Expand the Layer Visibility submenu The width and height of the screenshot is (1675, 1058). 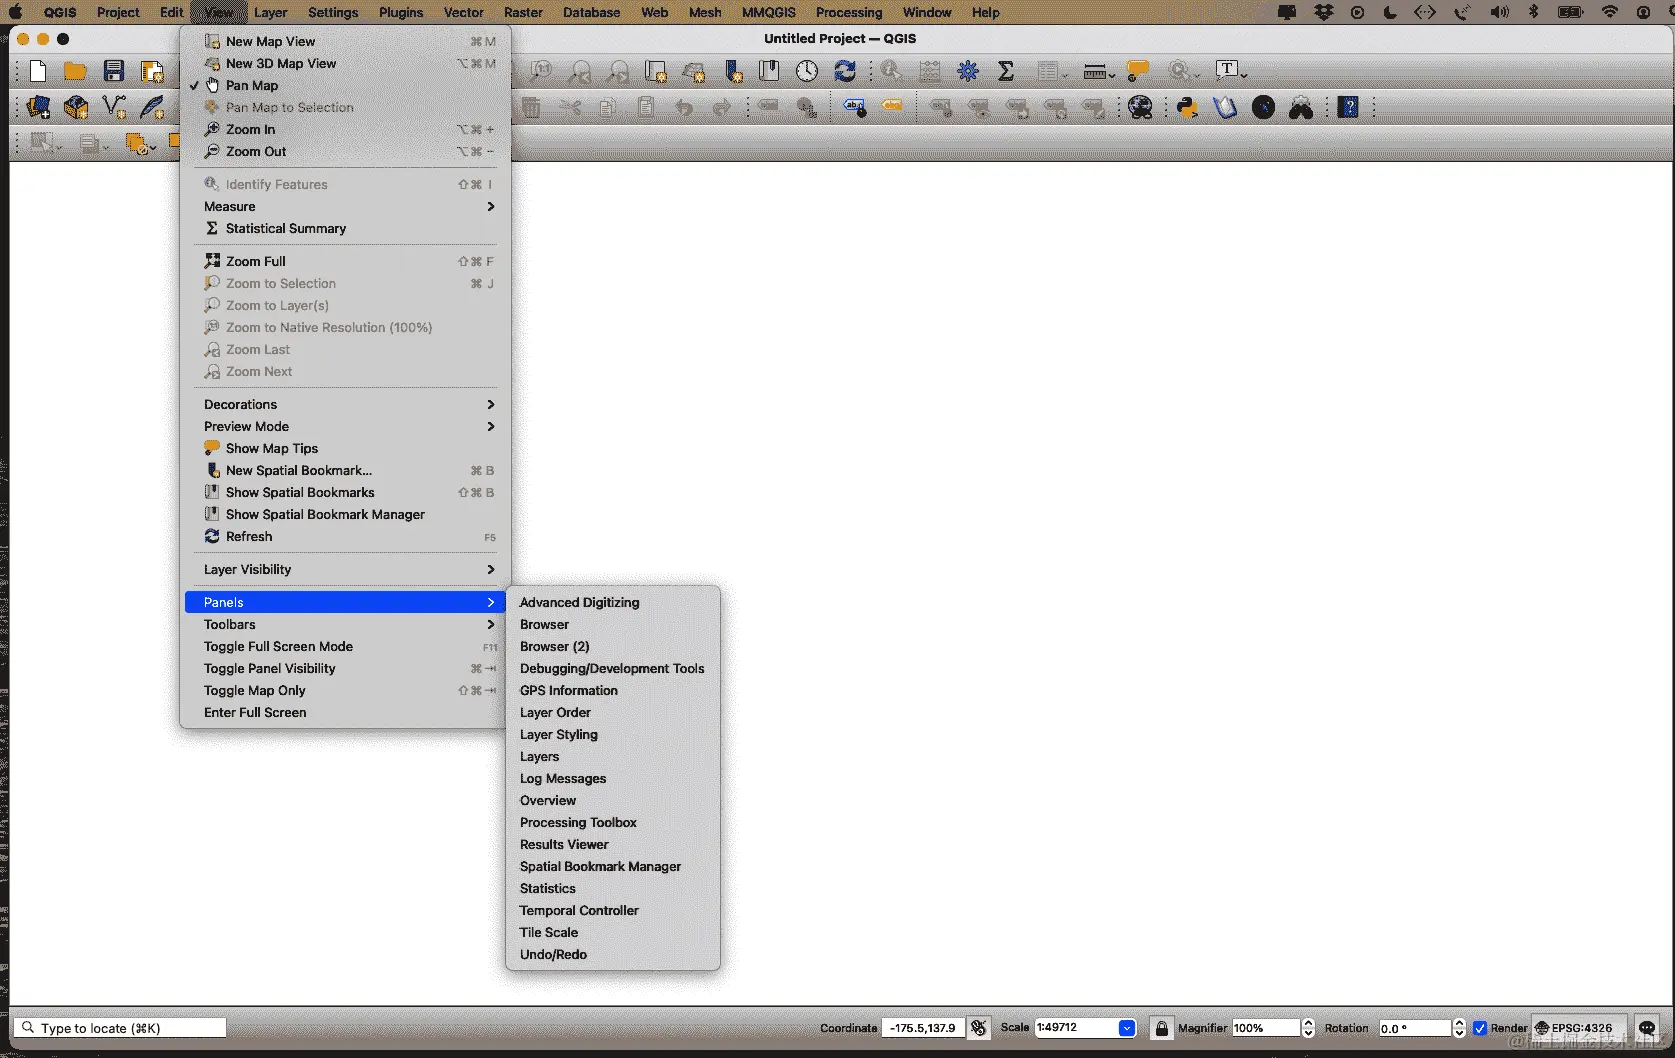(345, 569)
